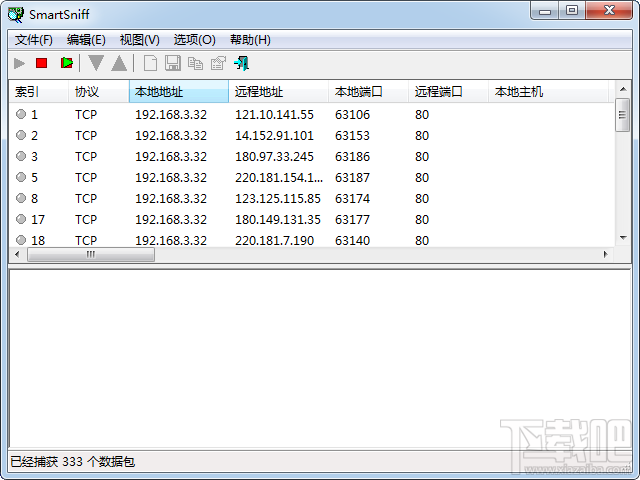
Task: Click local port 63106
Action: pos(352,115)
